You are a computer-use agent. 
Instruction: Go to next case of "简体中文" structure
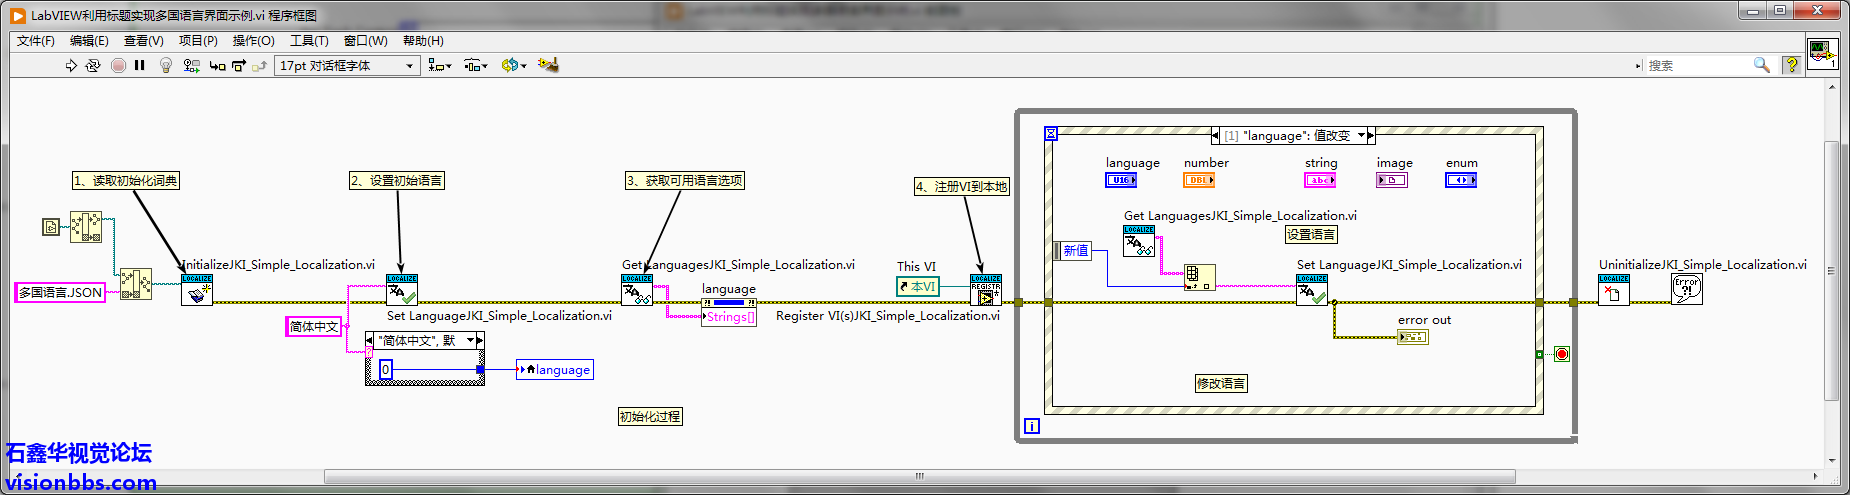pyautogui.click(x=480, y=340)
